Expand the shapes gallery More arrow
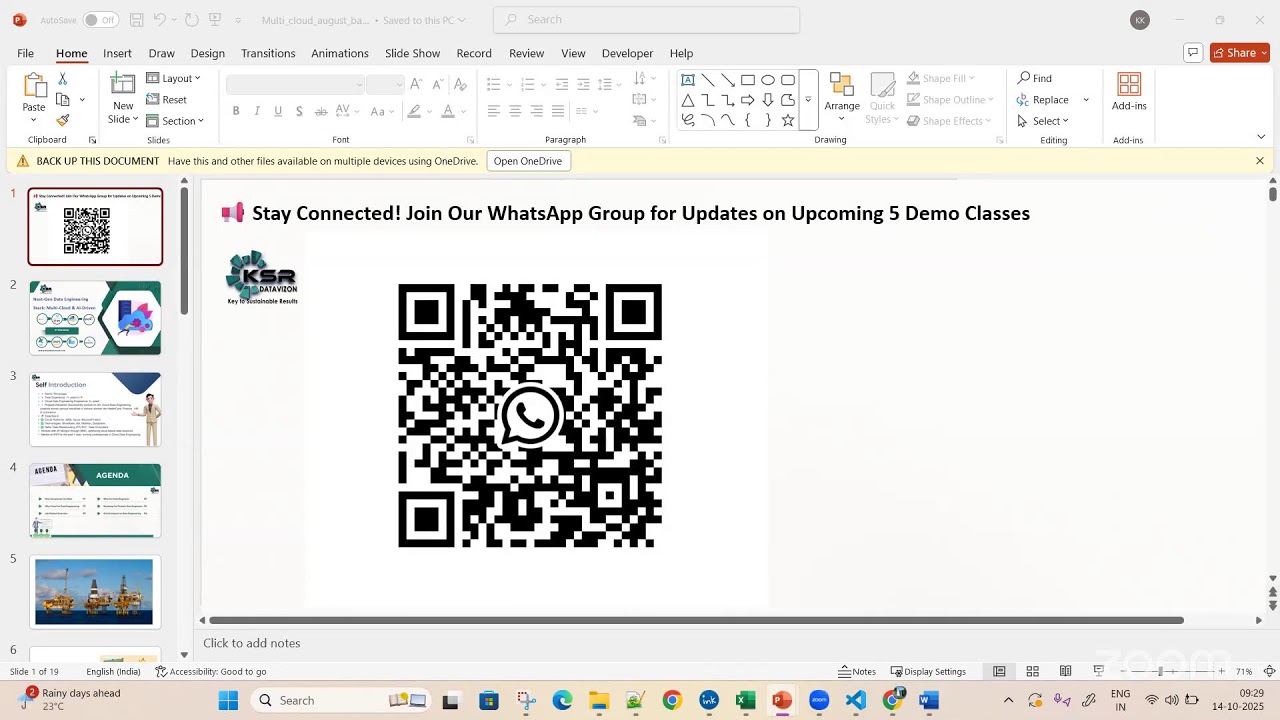 click(x=808, y=100)
